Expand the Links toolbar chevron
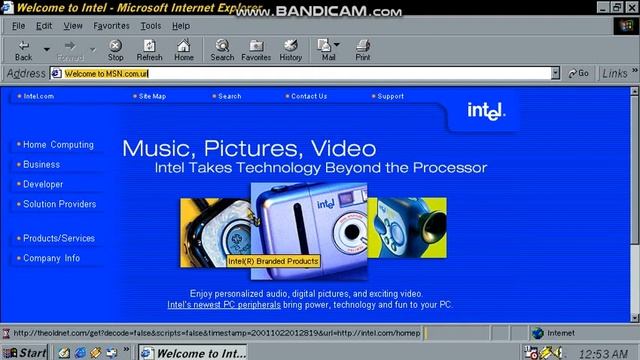This screenshot has width=640, height=360. (635, 71)
